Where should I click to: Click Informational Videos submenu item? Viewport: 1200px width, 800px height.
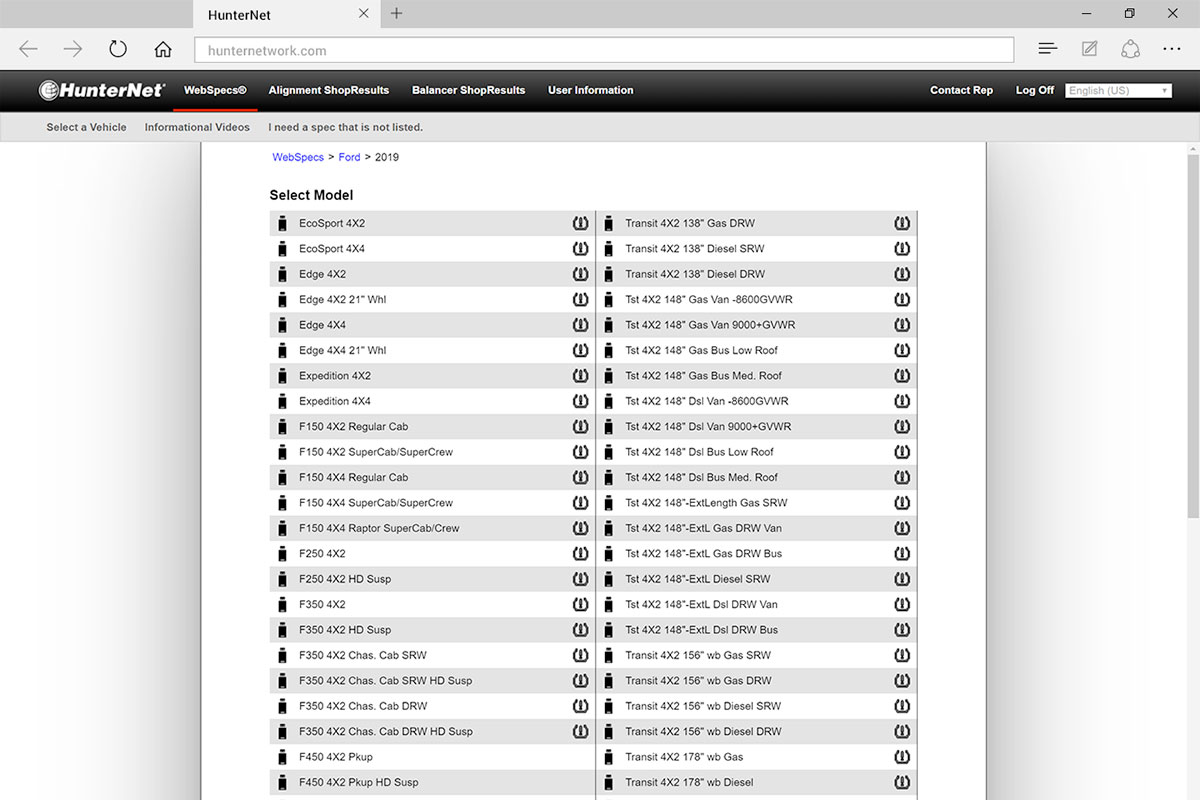(x=197, y=127)
